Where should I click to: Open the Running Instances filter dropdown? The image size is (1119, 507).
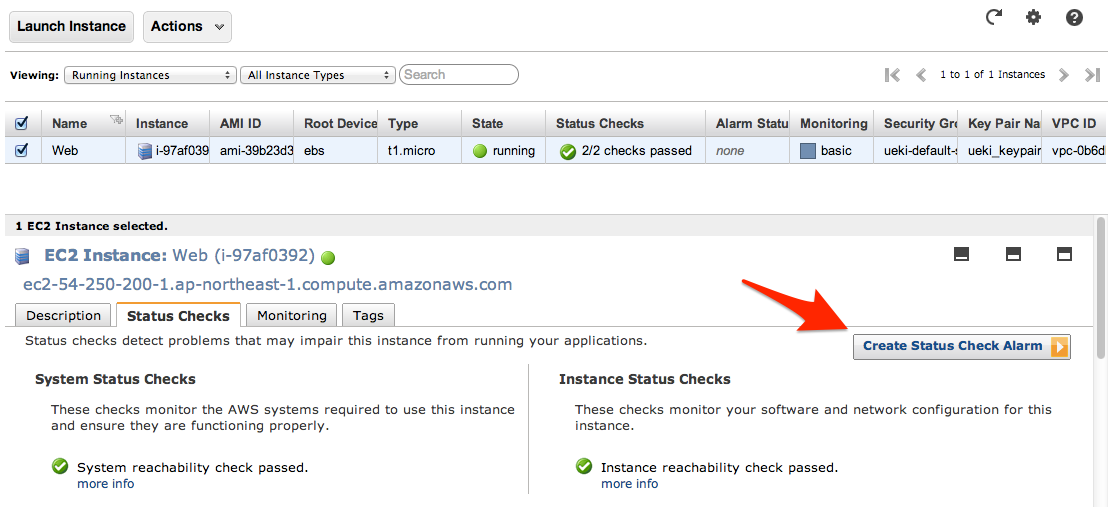[151, 75]
